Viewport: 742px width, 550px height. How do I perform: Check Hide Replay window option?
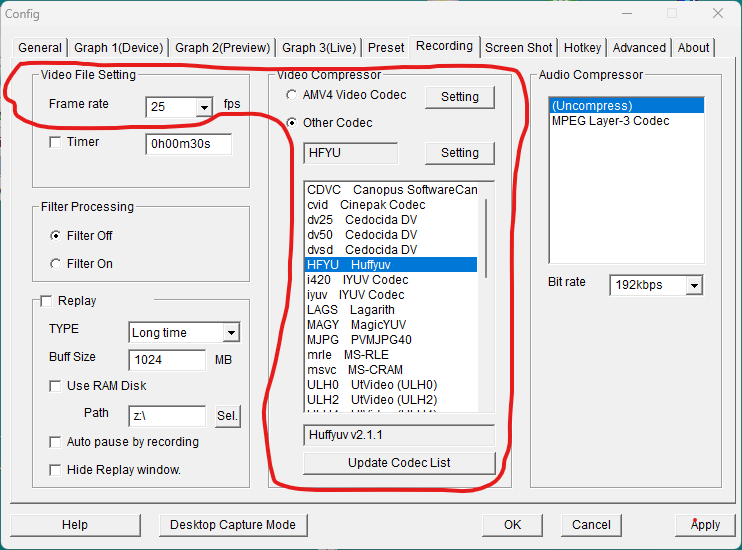click(55, 470)
